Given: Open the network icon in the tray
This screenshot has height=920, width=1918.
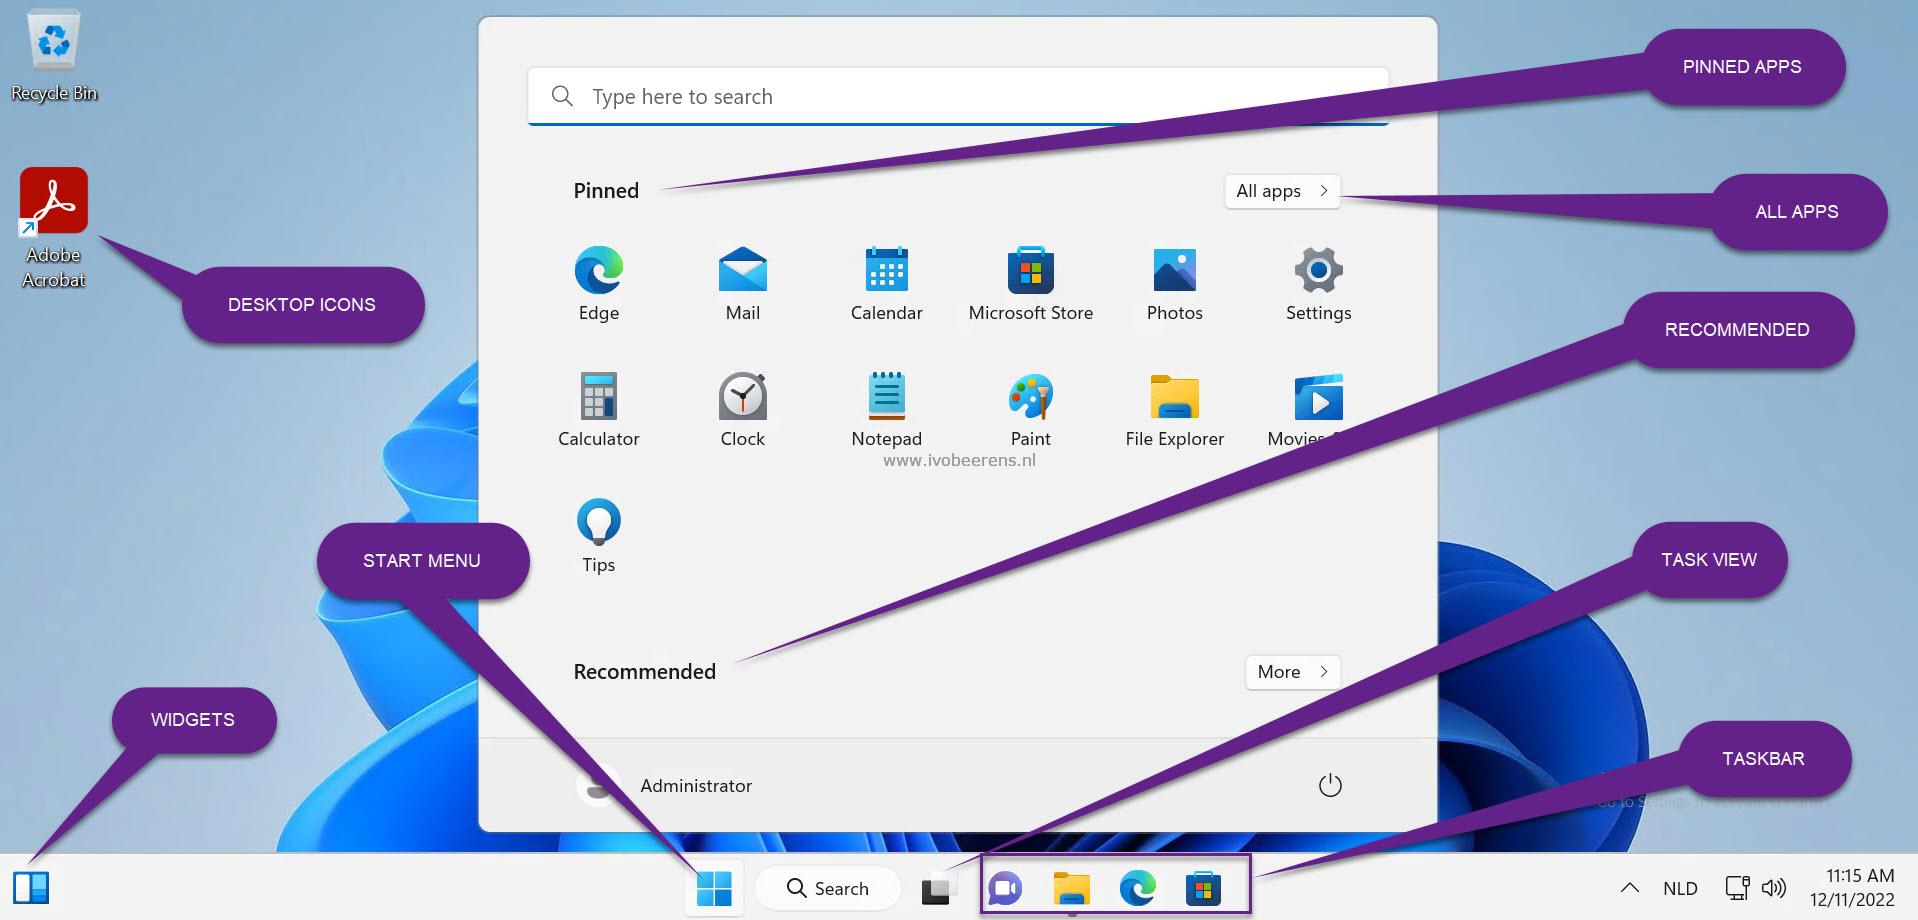Looking at the screenshot, I should coord(1738,888).
